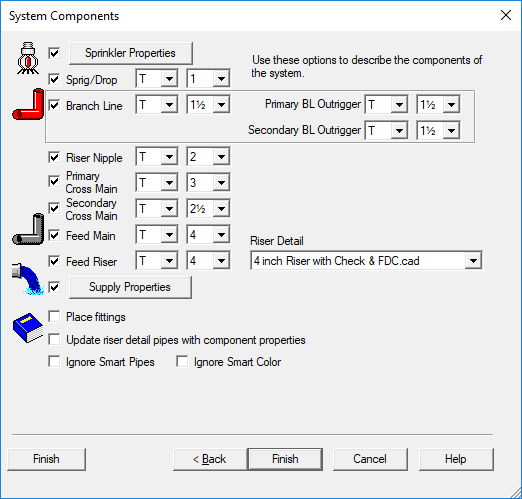Click 'Secondary BL Outrigger' label text
This screenshot has height=499, width=522.
304,130
